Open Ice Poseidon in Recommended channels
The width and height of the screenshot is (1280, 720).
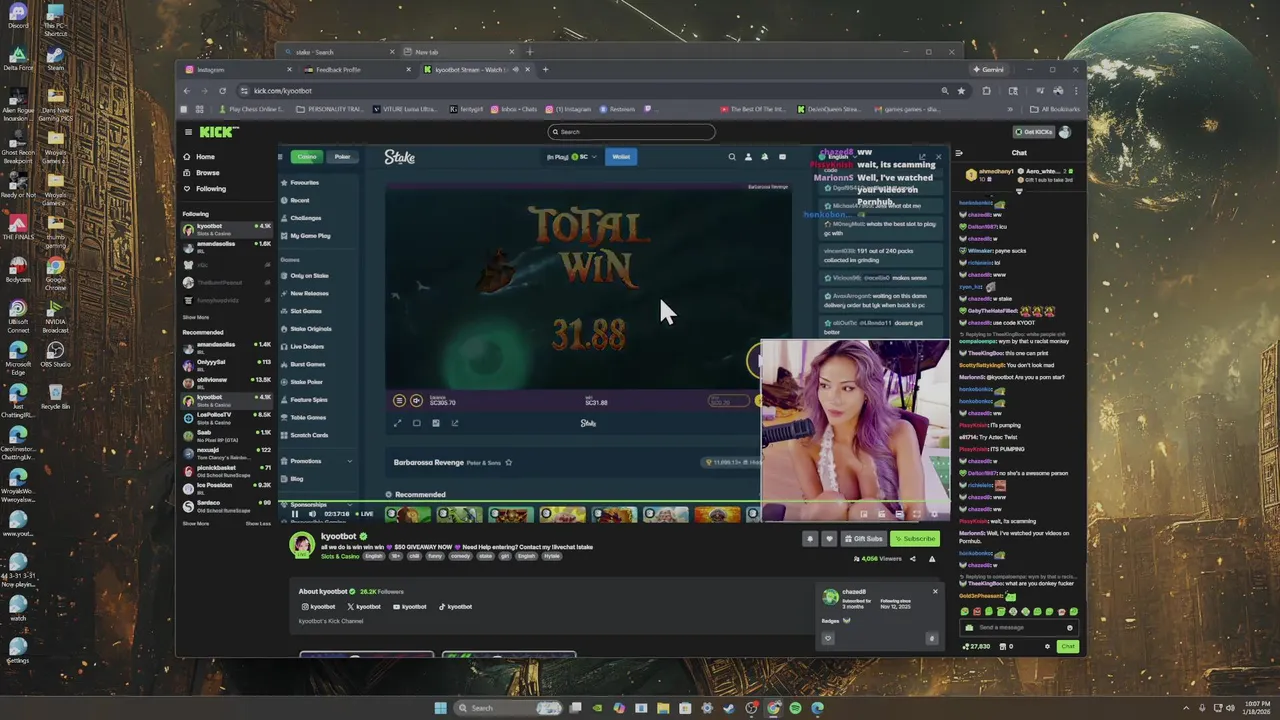point(226,487)
